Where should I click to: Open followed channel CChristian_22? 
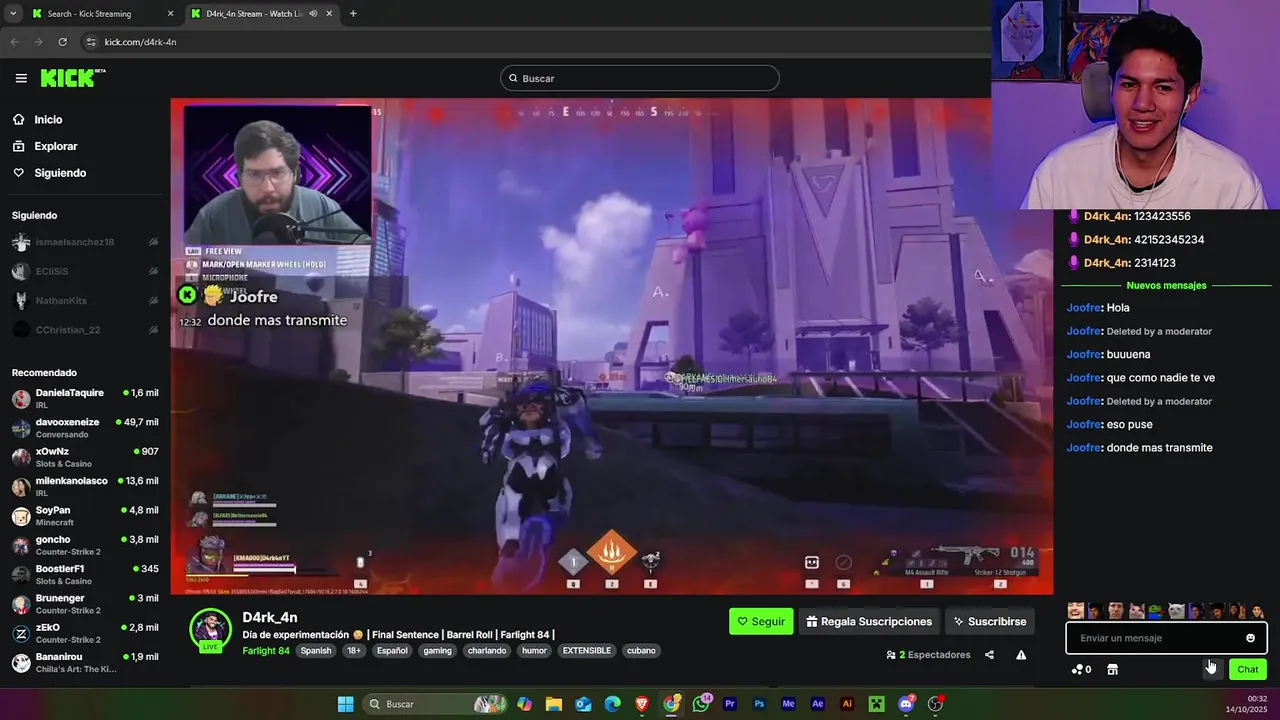[x=85, y=330]
